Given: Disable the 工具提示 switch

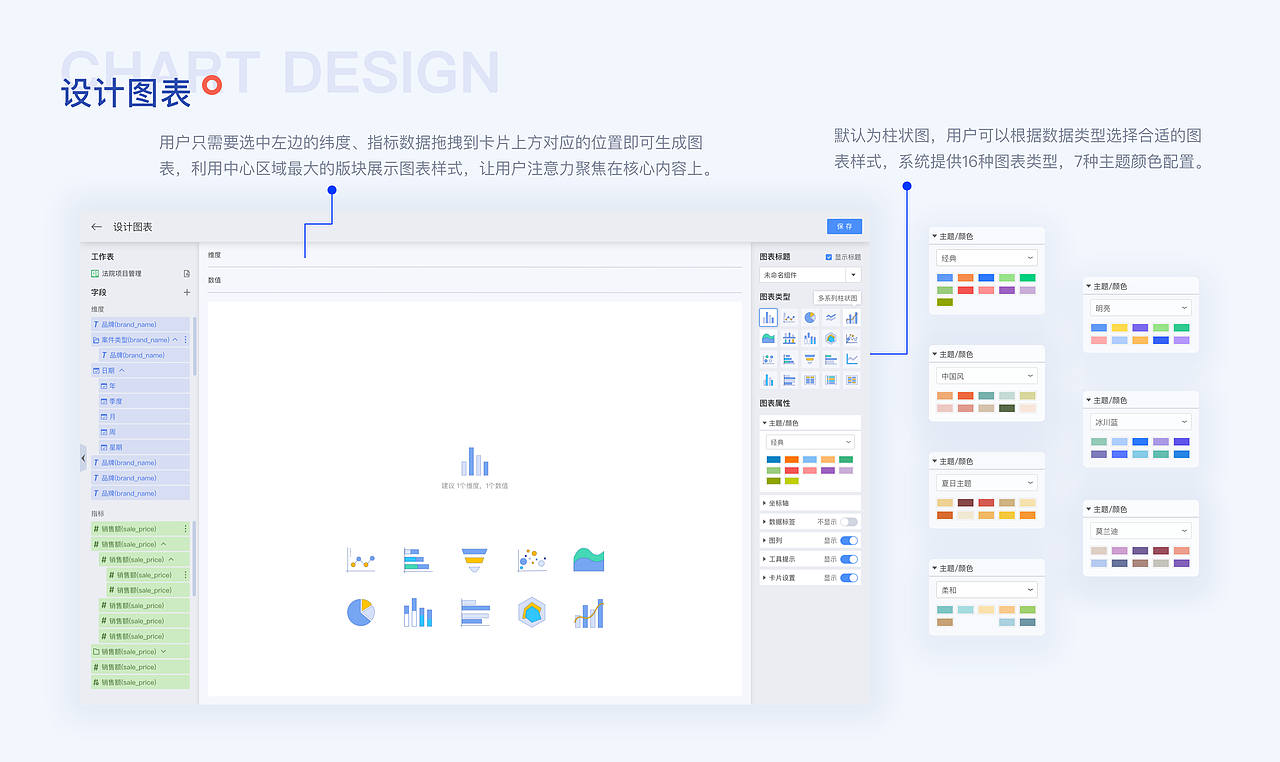Looking at the screenshot, I should point(849,559).
